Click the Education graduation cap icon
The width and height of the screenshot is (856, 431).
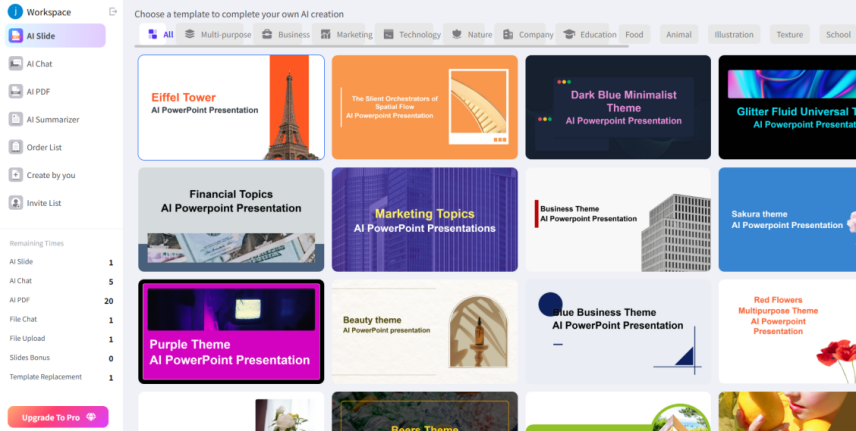(x=569, y=34)
